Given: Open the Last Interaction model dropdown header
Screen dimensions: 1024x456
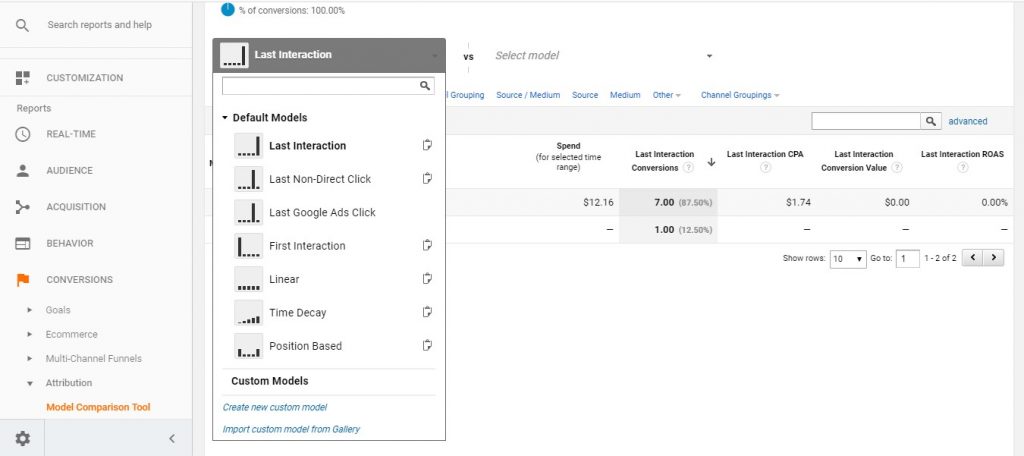Looking at the screenshot, I should (329, 55).
